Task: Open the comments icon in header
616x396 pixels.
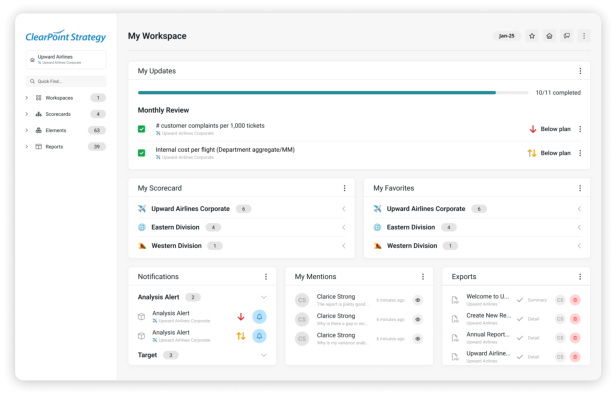Action: coord(566,36)
